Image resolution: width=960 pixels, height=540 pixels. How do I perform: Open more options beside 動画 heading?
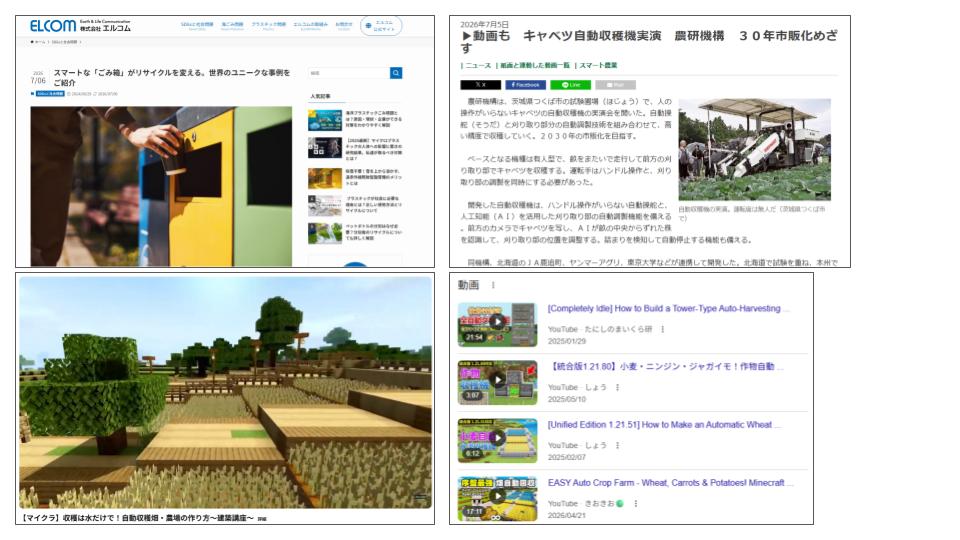pos(493,285)
